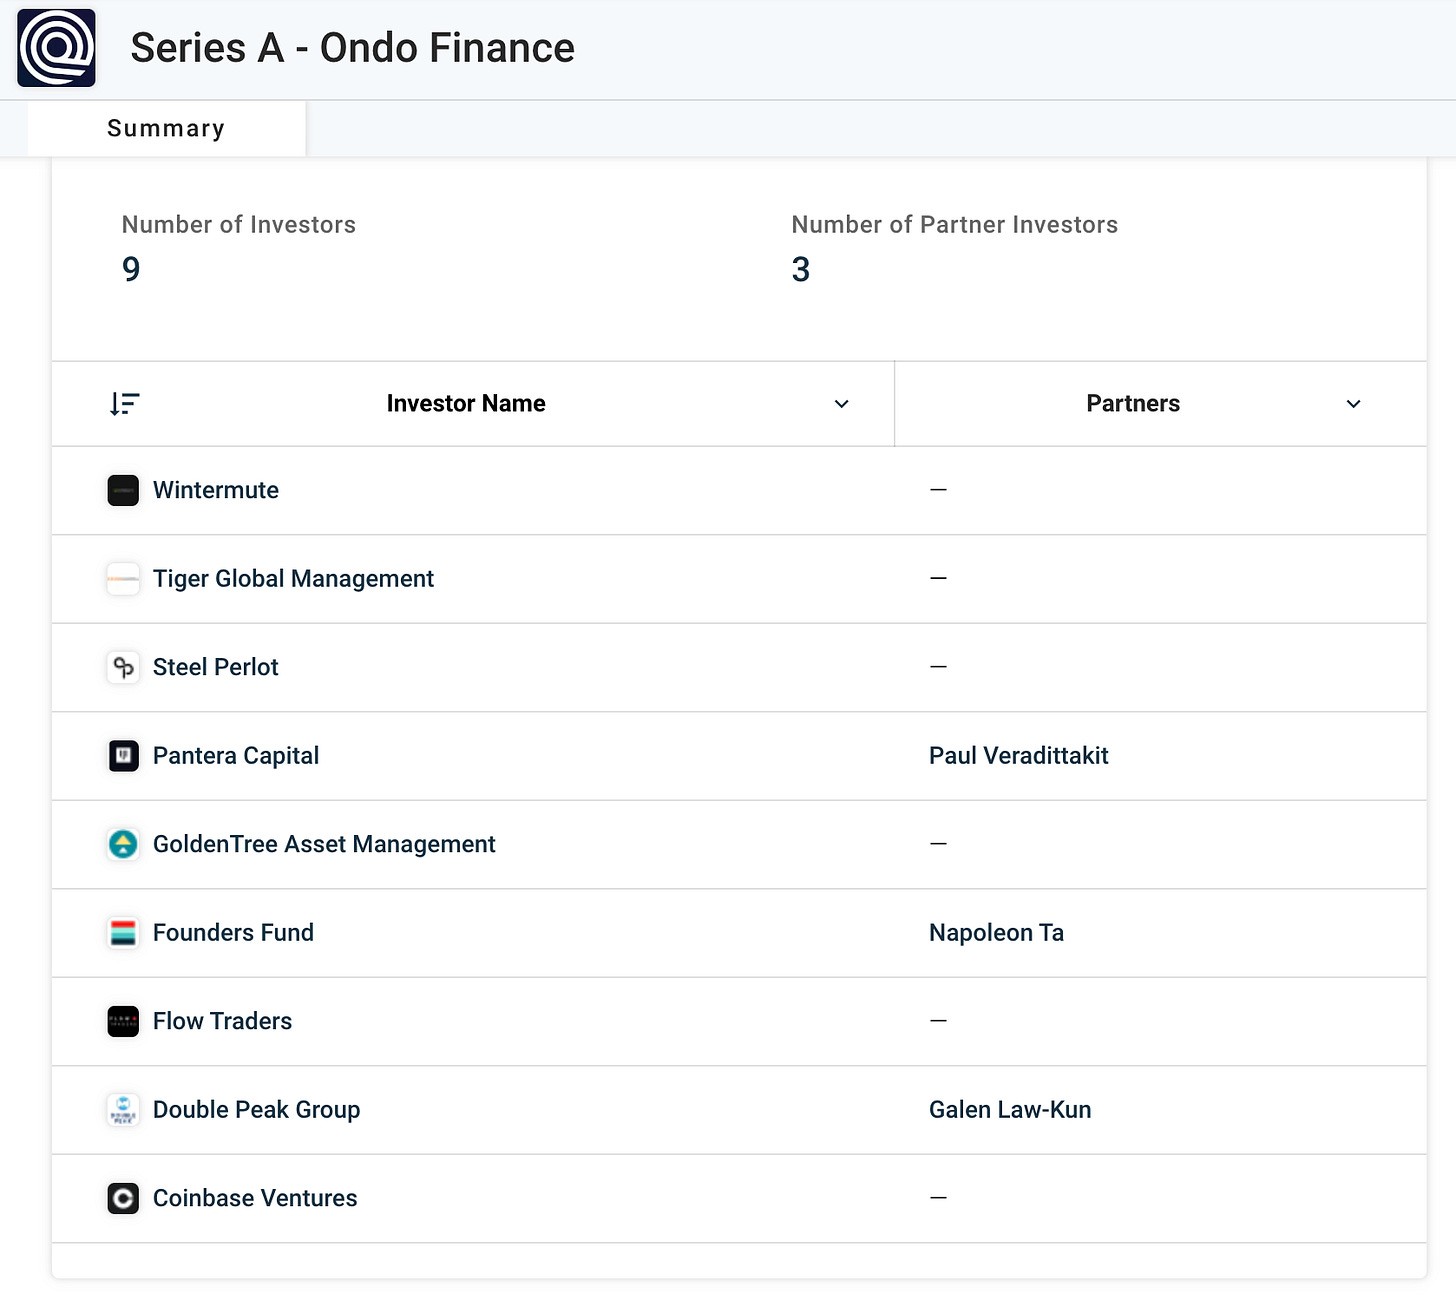
Task: Click the Coinbase Ventures logo icon
Action: click(x=123, y=1198)
